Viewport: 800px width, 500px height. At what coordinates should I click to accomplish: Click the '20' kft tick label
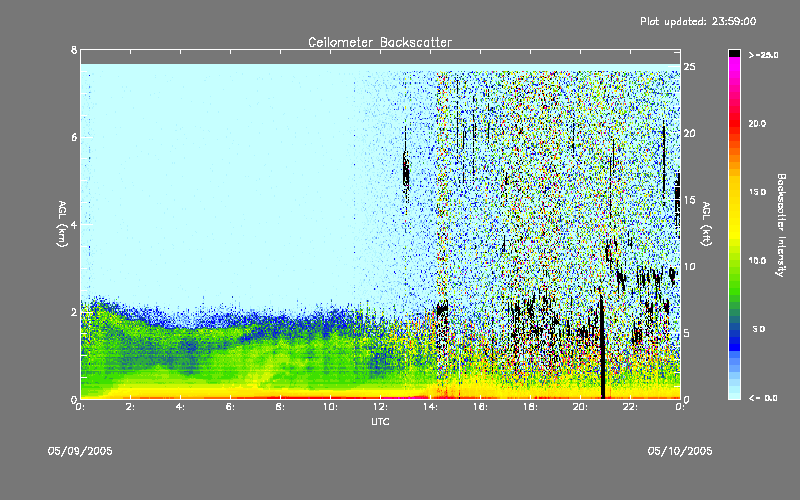pyautogui.click(x=689, y=133)
